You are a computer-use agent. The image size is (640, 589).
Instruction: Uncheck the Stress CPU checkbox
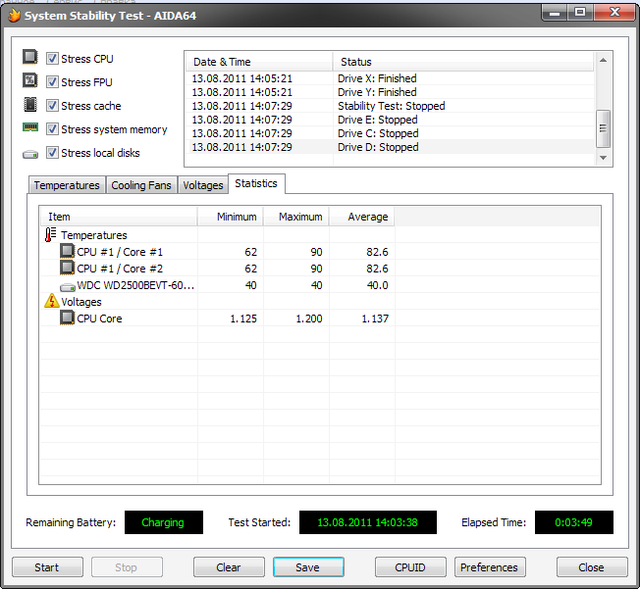click(52, 58)
